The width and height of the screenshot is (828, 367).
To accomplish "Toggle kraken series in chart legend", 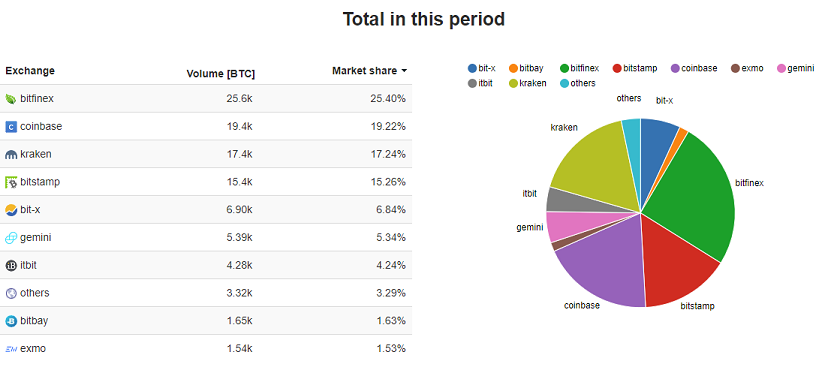I will click(x=529, y=83).
